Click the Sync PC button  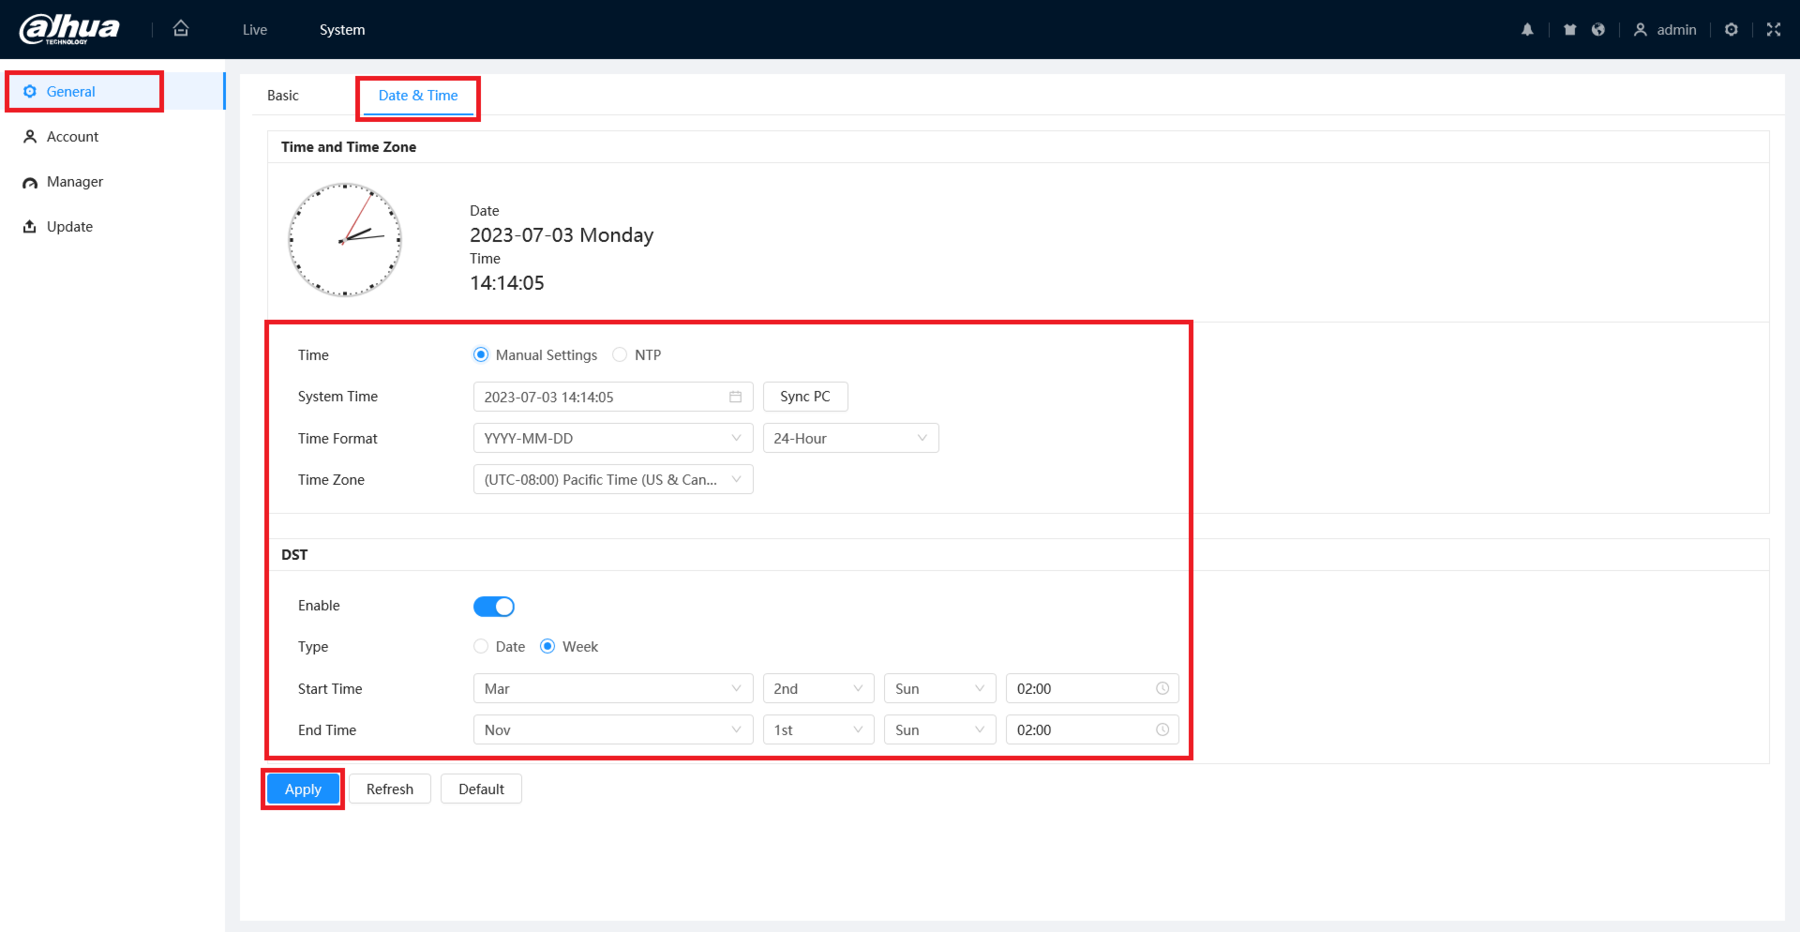[x=805, y=397]
